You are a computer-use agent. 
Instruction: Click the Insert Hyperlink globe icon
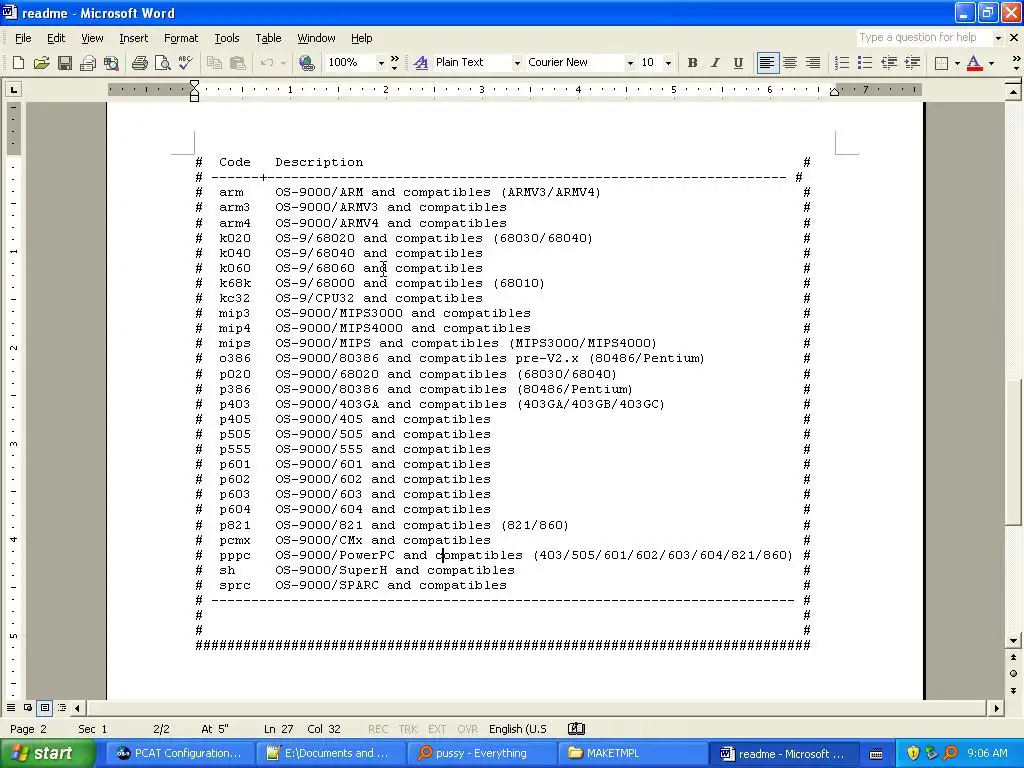306,63
